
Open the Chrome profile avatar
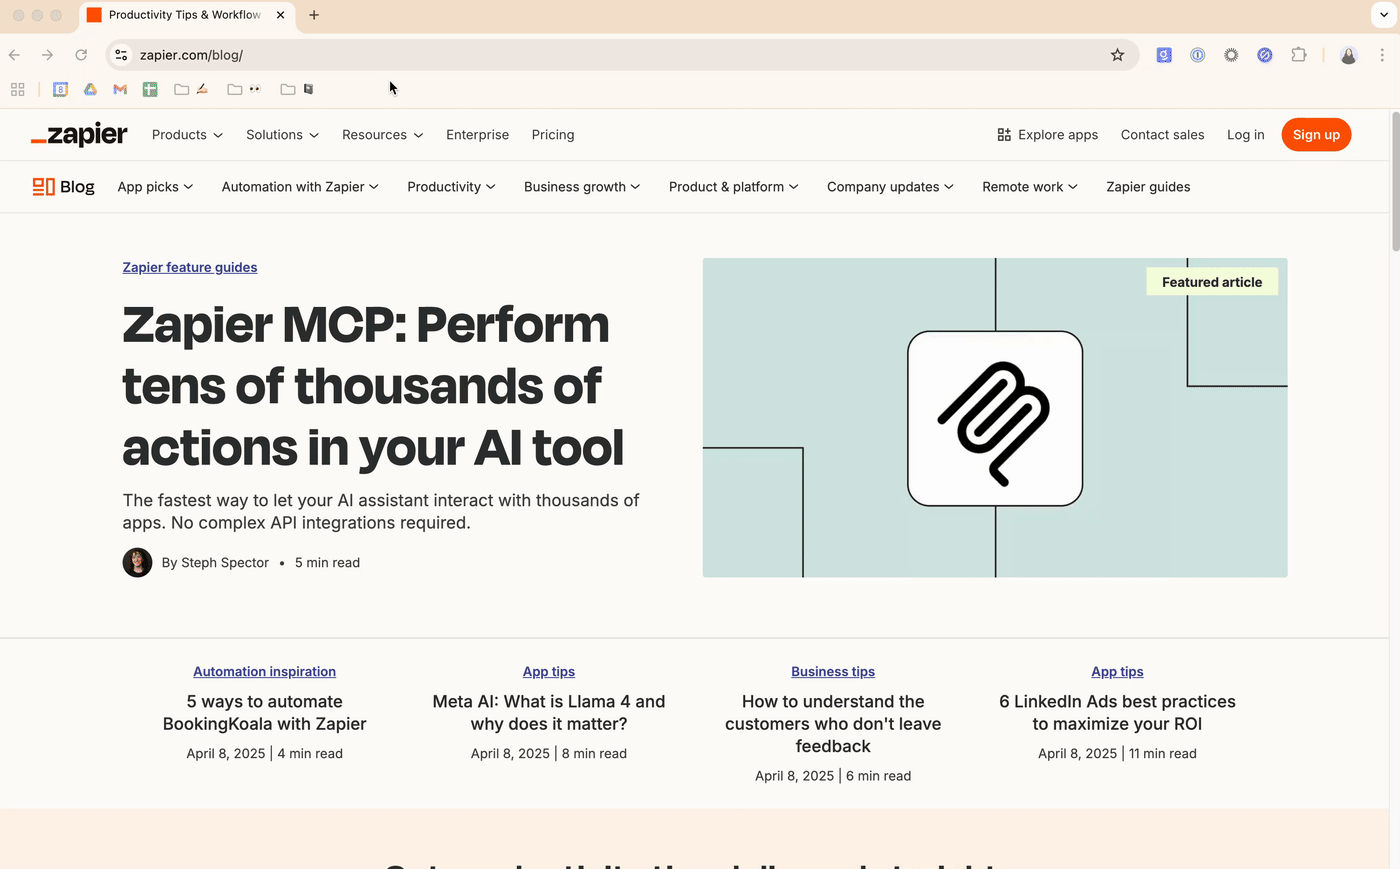[x=1348, y=55]
